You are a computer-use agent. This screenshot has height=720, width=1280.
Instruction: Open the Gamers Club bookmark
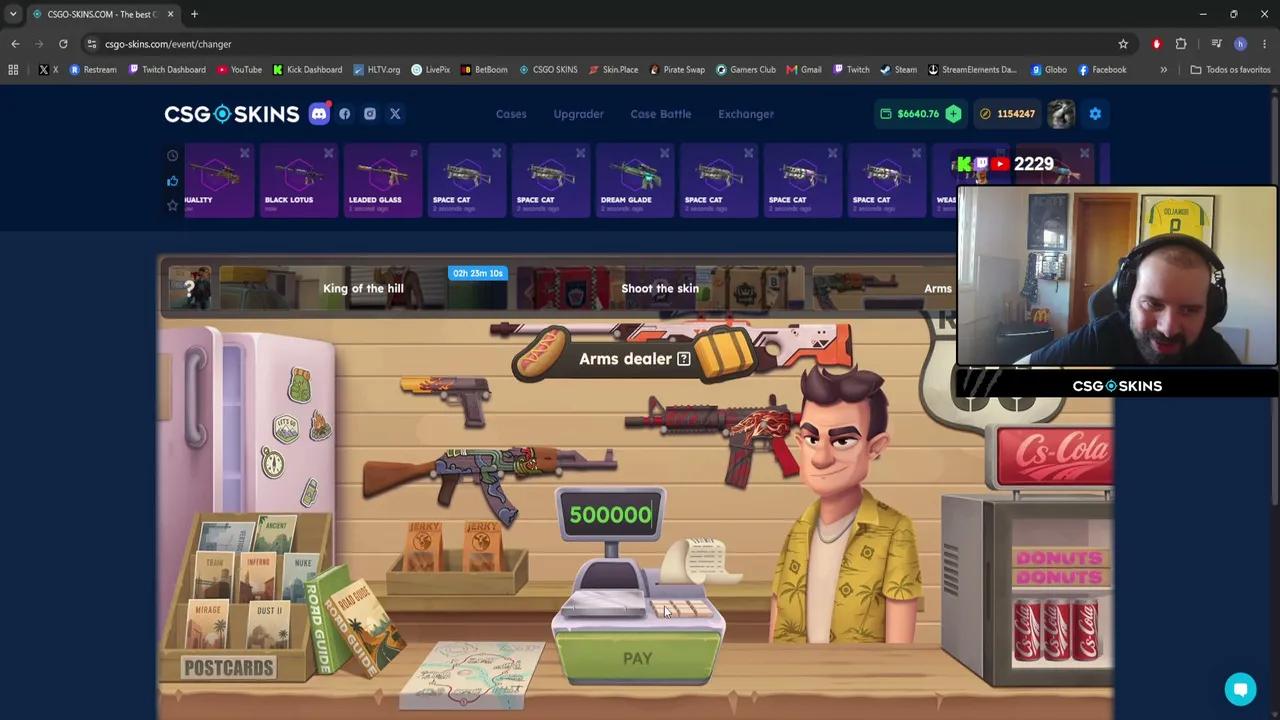coord(745,70)
